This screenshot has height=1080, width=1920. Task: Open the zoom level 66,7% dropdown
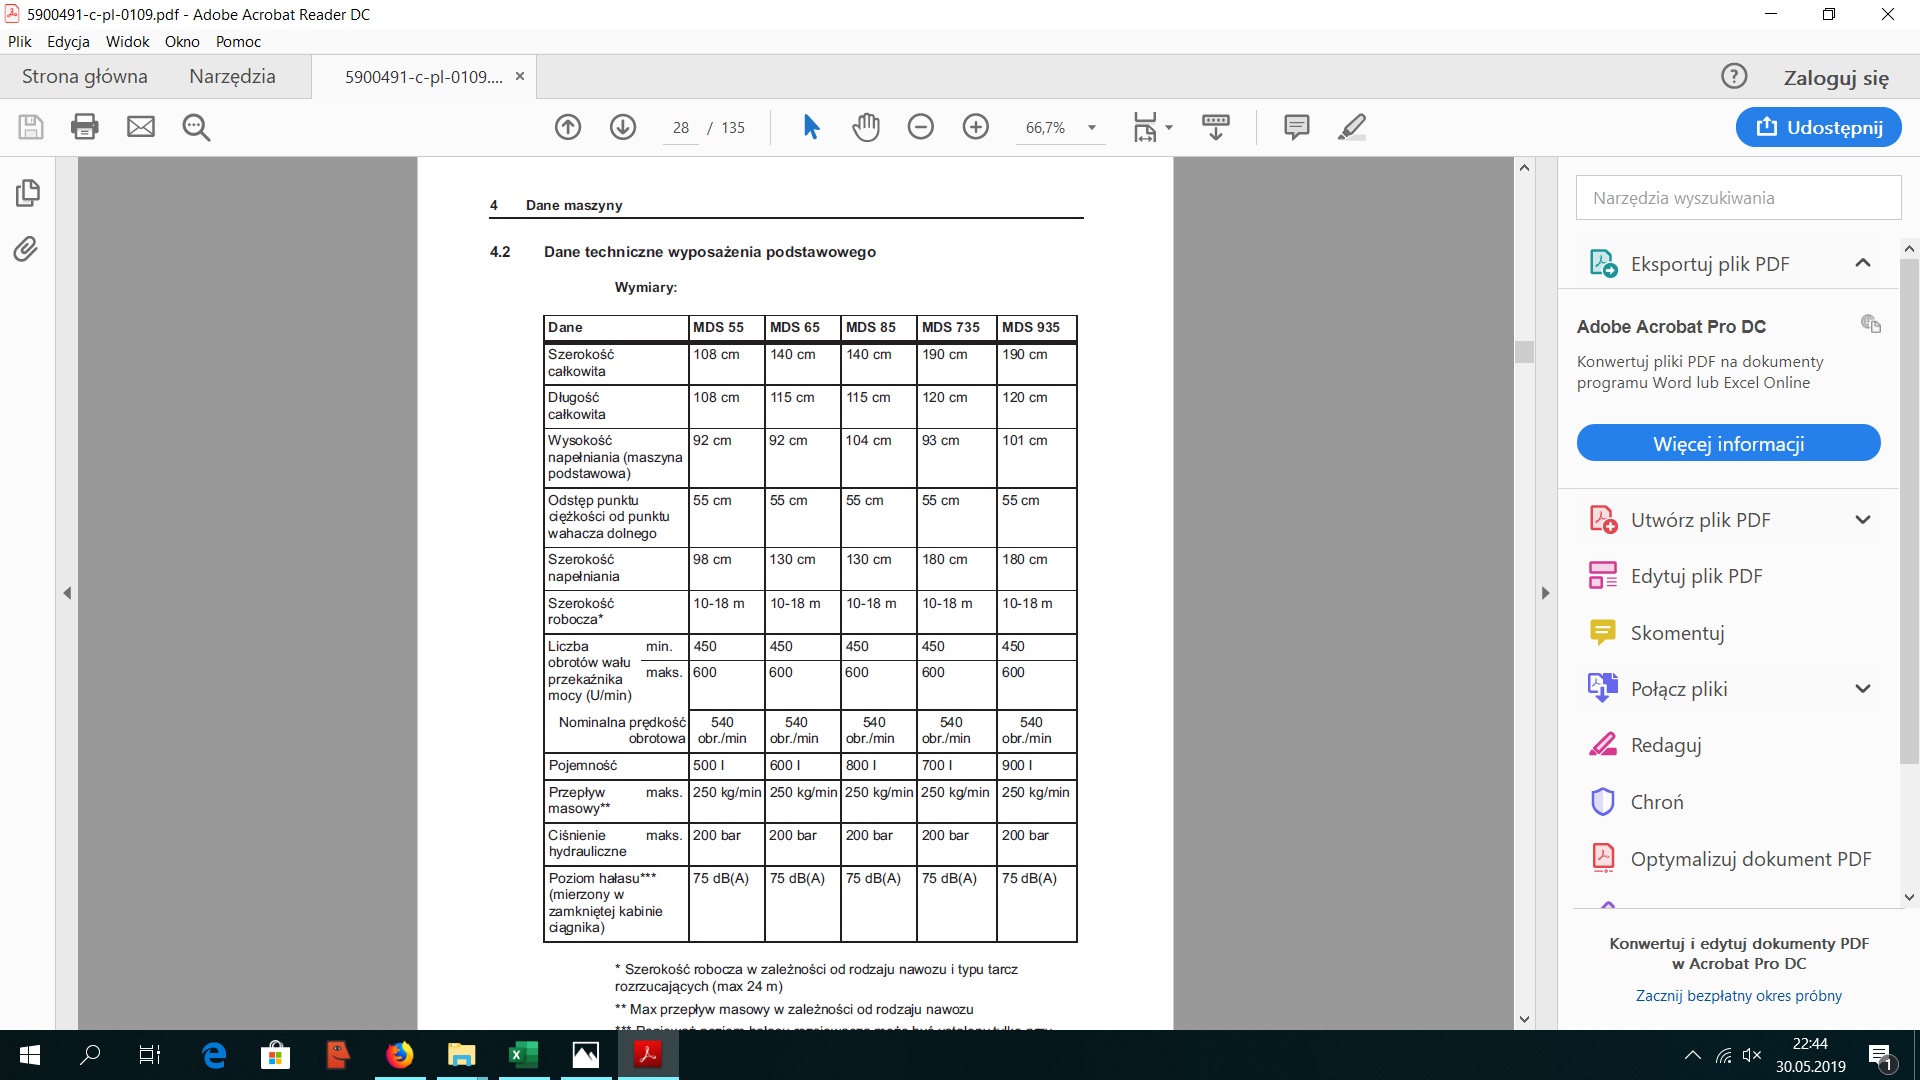pyautogui.click(x=1092, y=128)
